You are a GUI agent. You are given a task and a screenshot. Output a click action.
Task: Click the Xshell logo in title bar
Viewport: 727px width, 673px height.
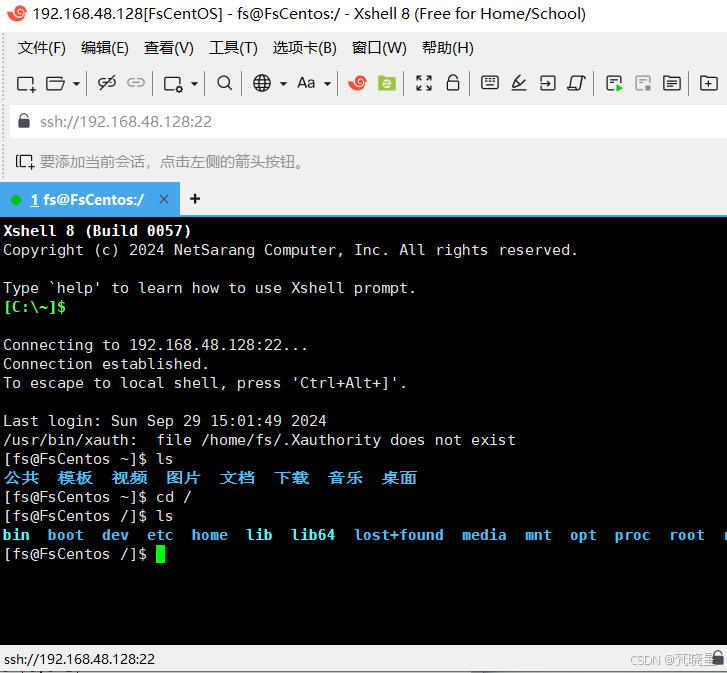tap(17, 13)
